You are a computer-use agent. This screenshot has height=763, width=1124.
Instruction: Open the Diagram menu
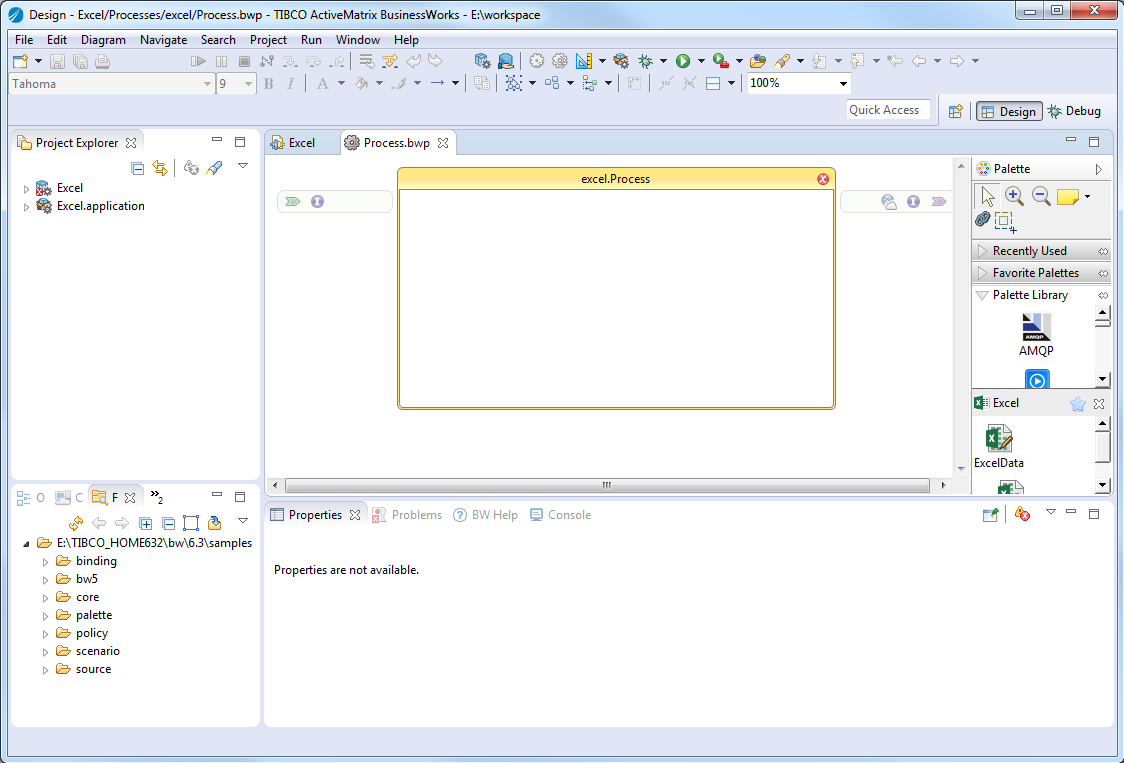[x=103, y=40]
